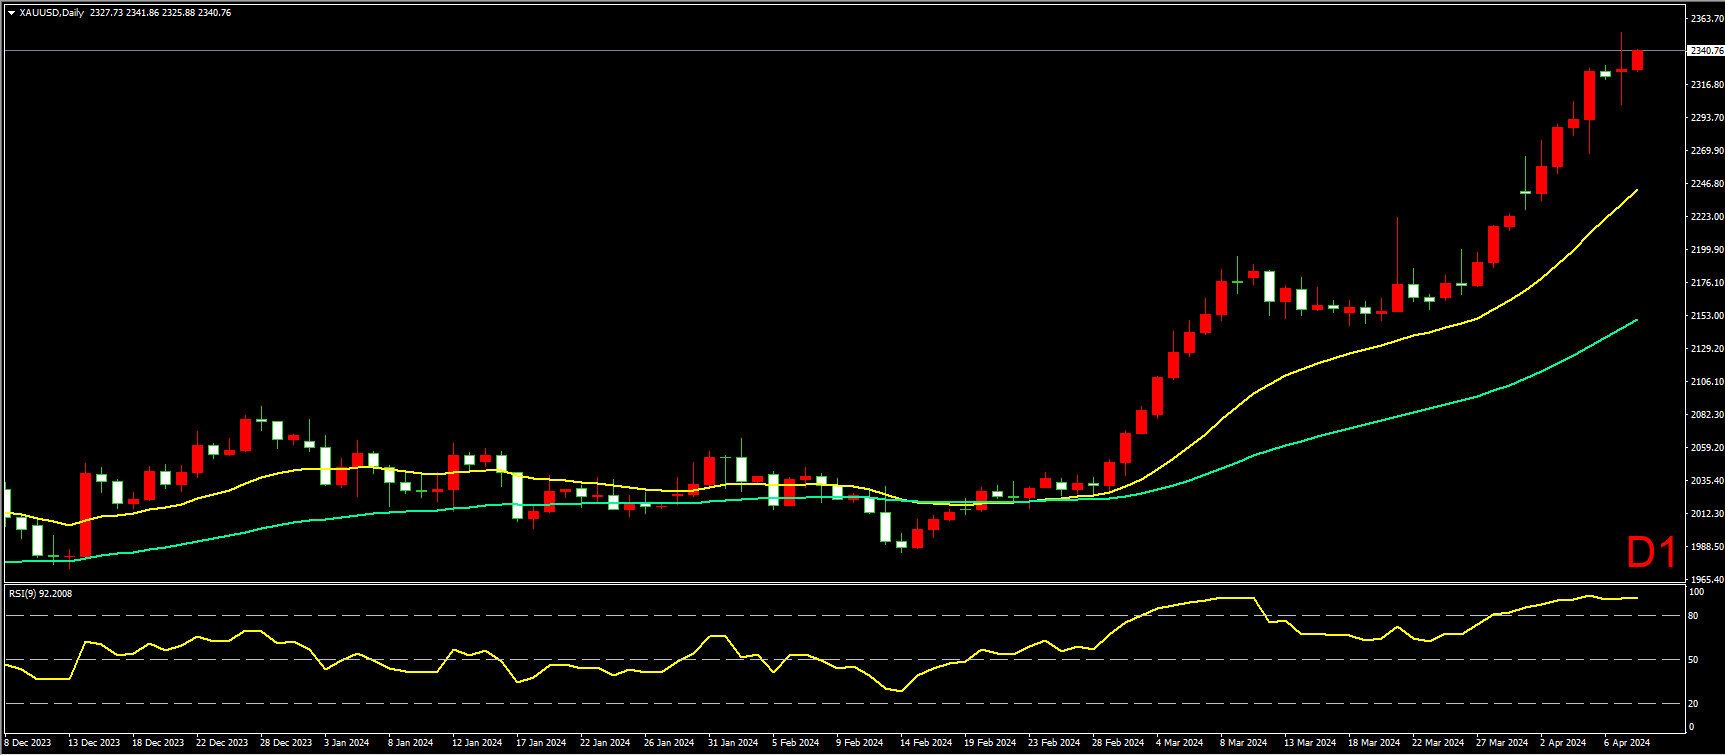Click the 2363.70 price axis label
Viewport: 1725px width, 756px height.
[x=1707, y=19]
